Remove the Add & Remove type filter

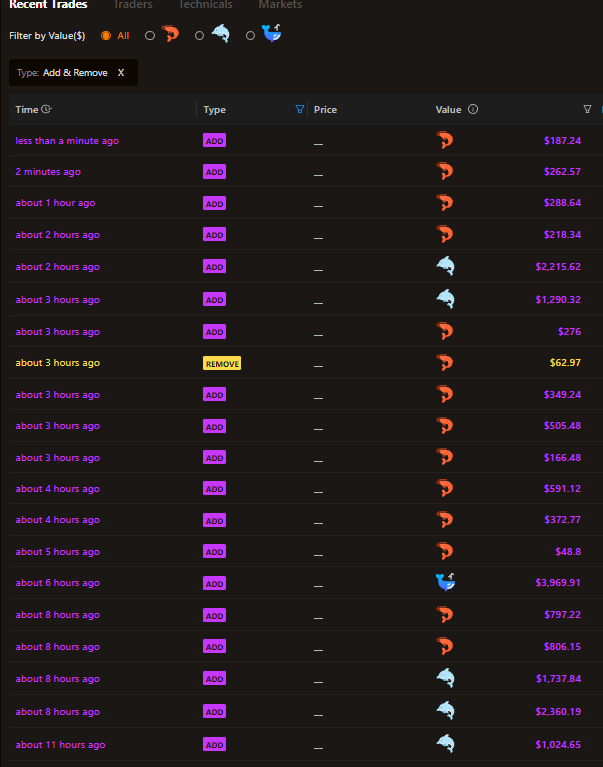pyautogui.click(x=121, y=72)
